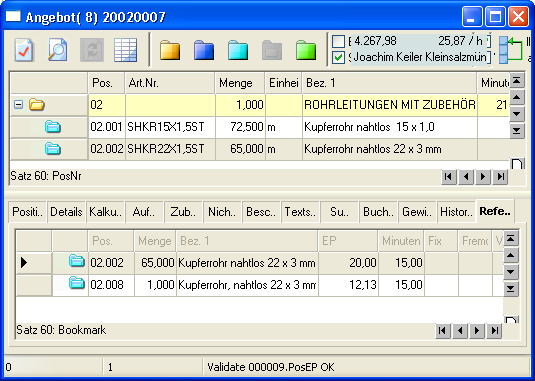This screenshot has width=535, height=381.
Task: Click scroll-down arrow of upper grid scrollbar
Action: (517, 114)
